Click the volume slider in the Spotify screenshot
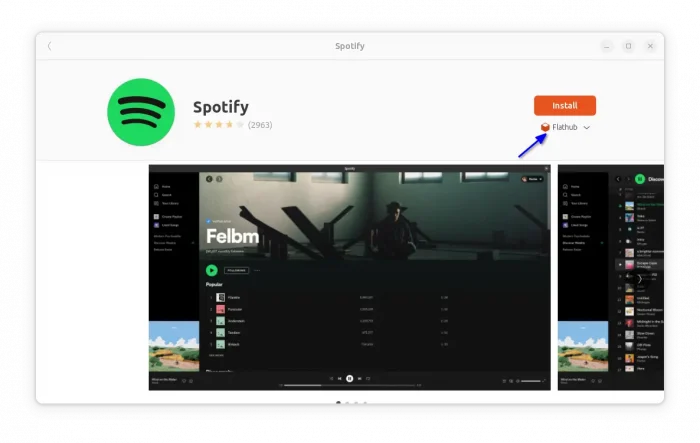 pyautogui.click(x=530, y=381)
